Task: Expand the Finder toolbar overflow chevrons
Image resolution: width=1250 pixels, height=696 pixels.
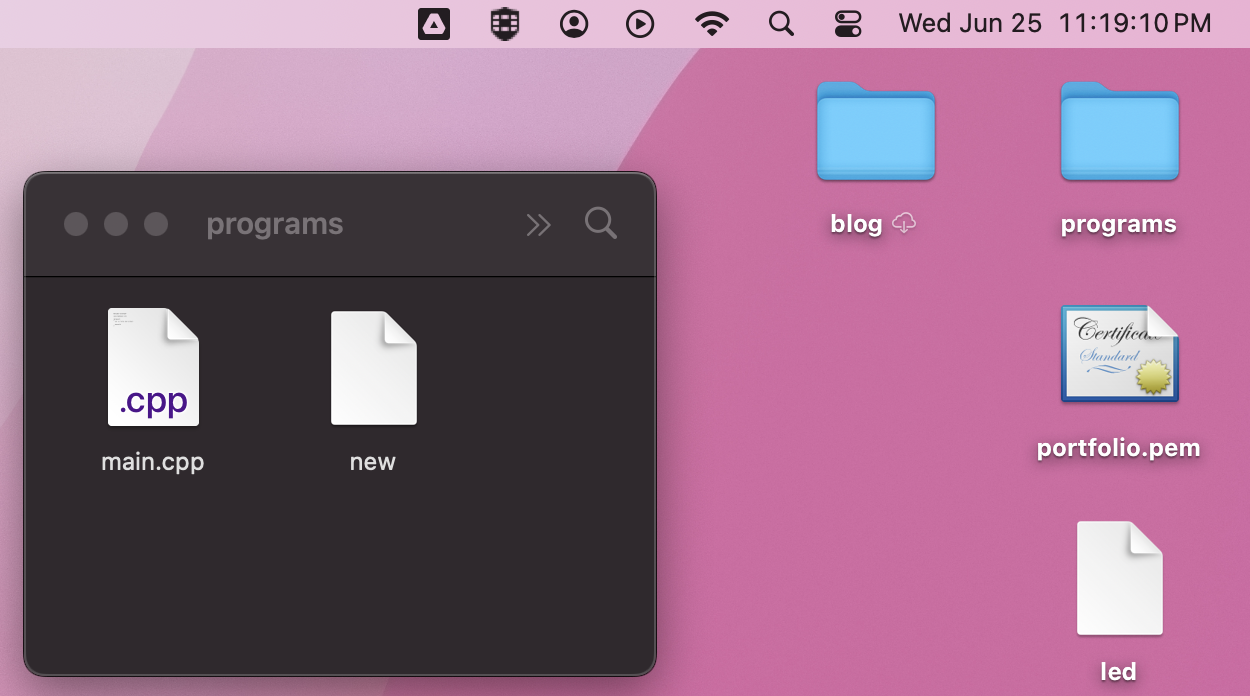Action: 538,225
